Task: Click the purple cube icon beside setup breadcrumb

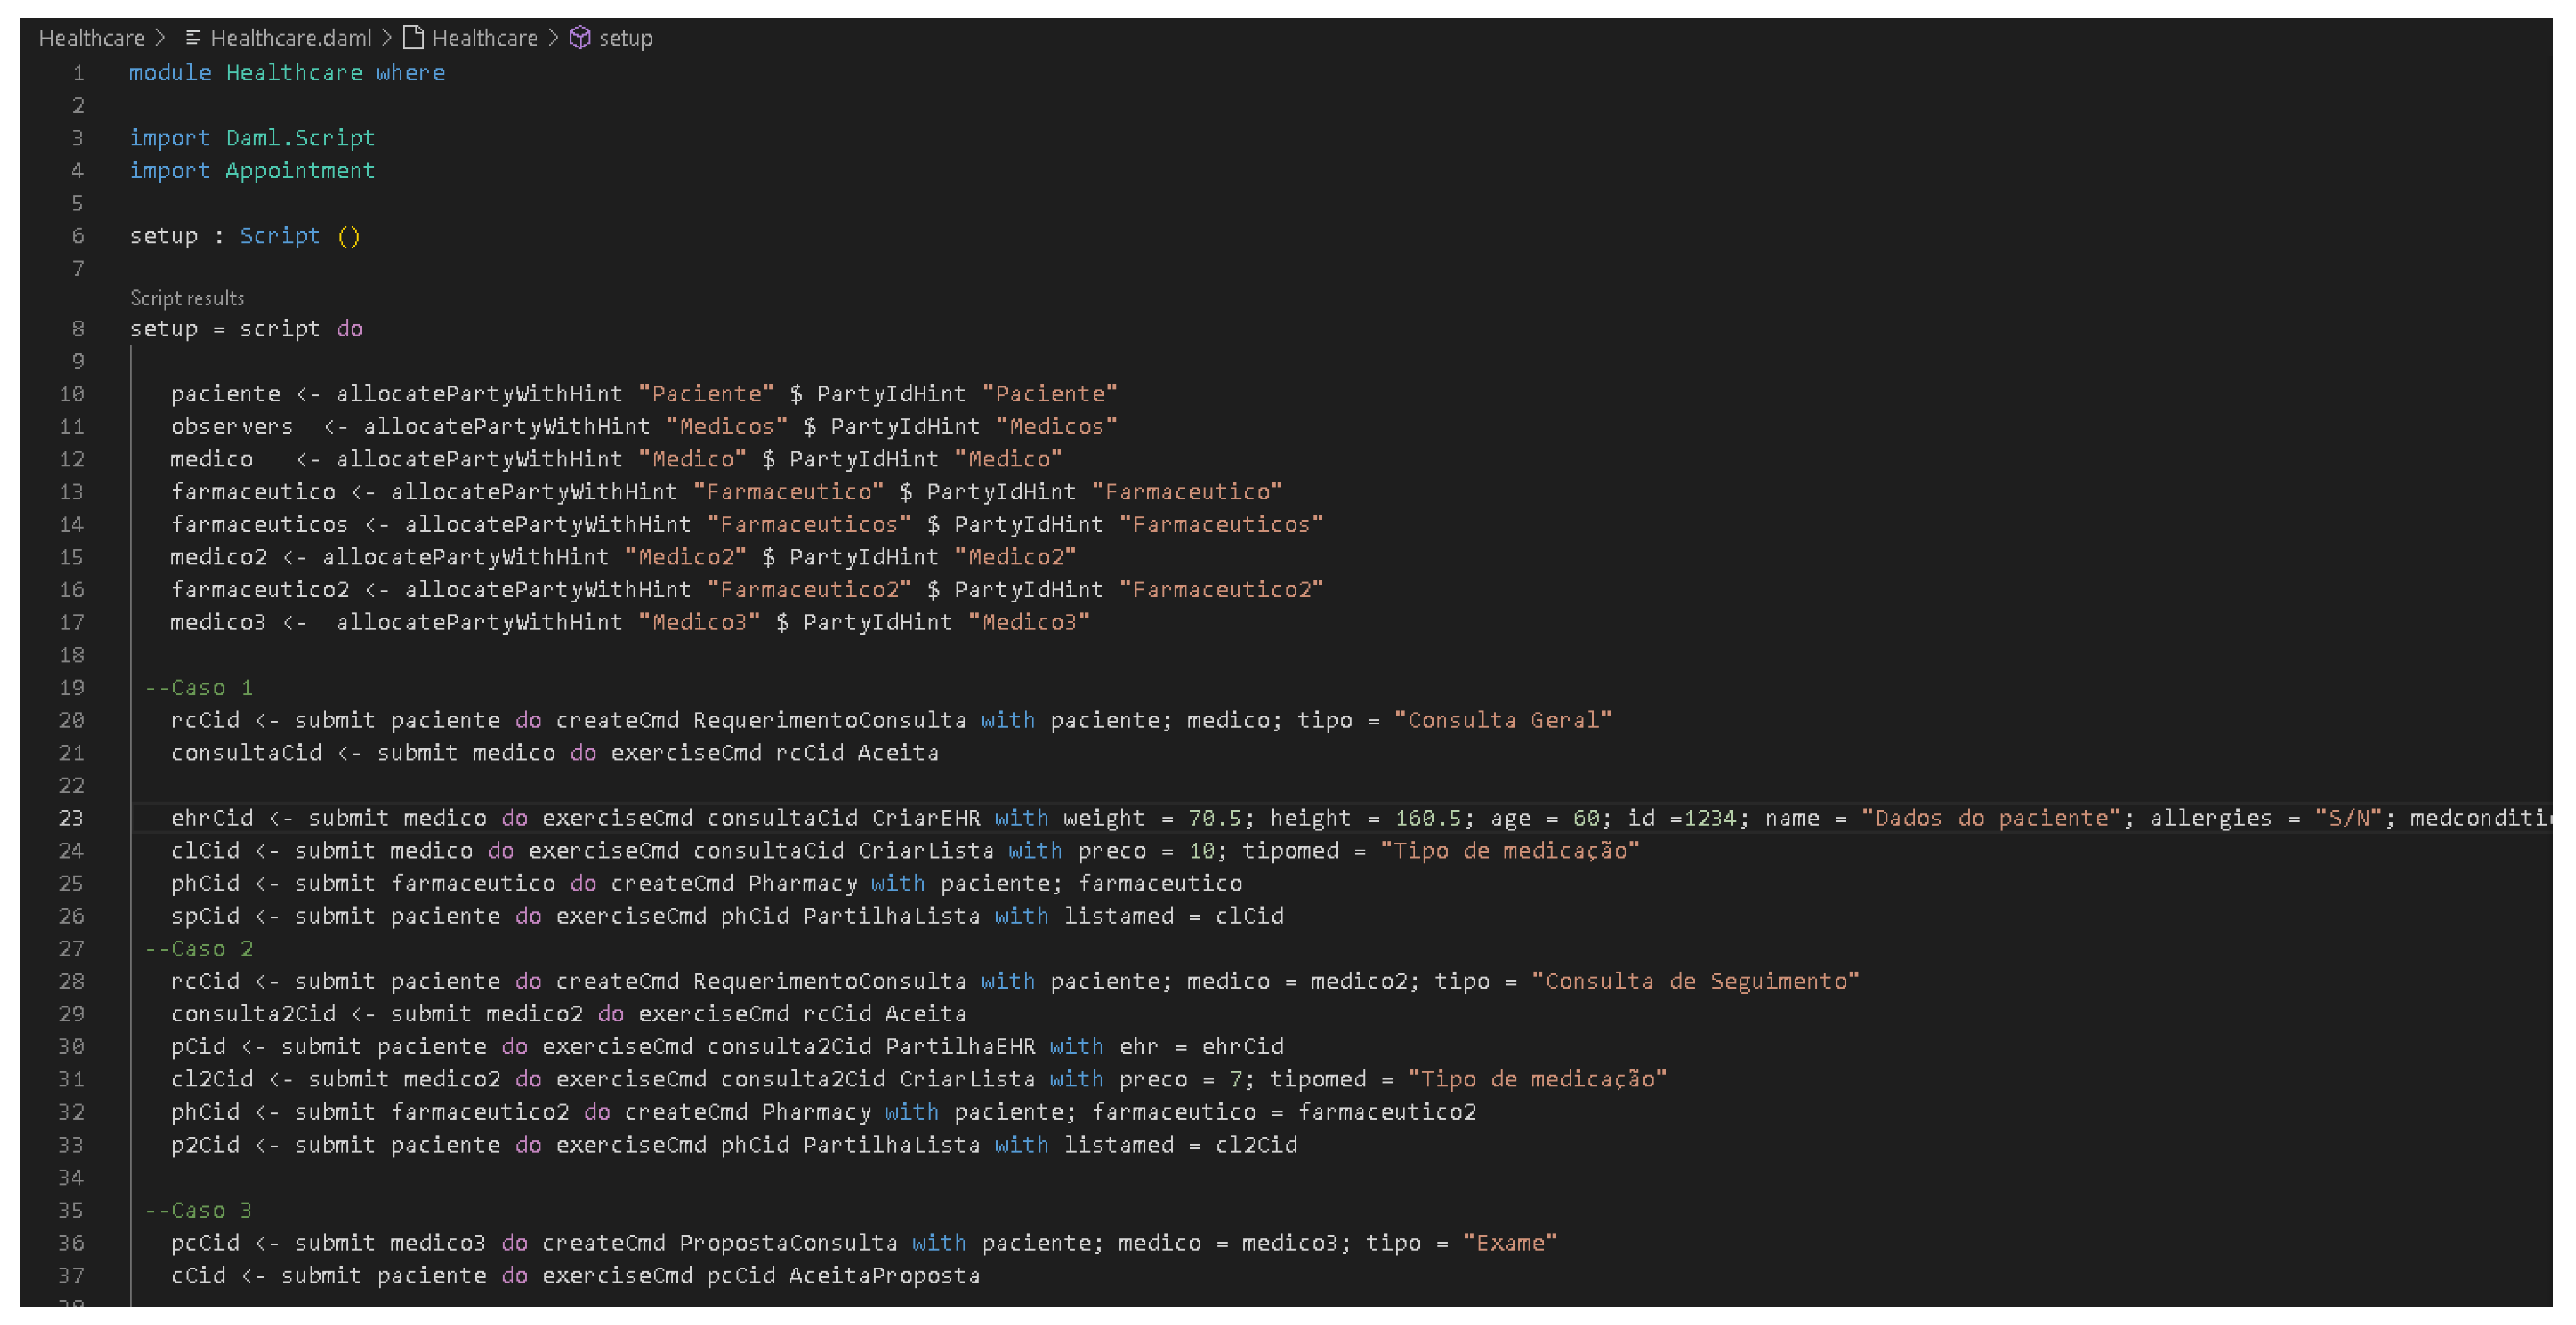Action: tap(580, 38)
